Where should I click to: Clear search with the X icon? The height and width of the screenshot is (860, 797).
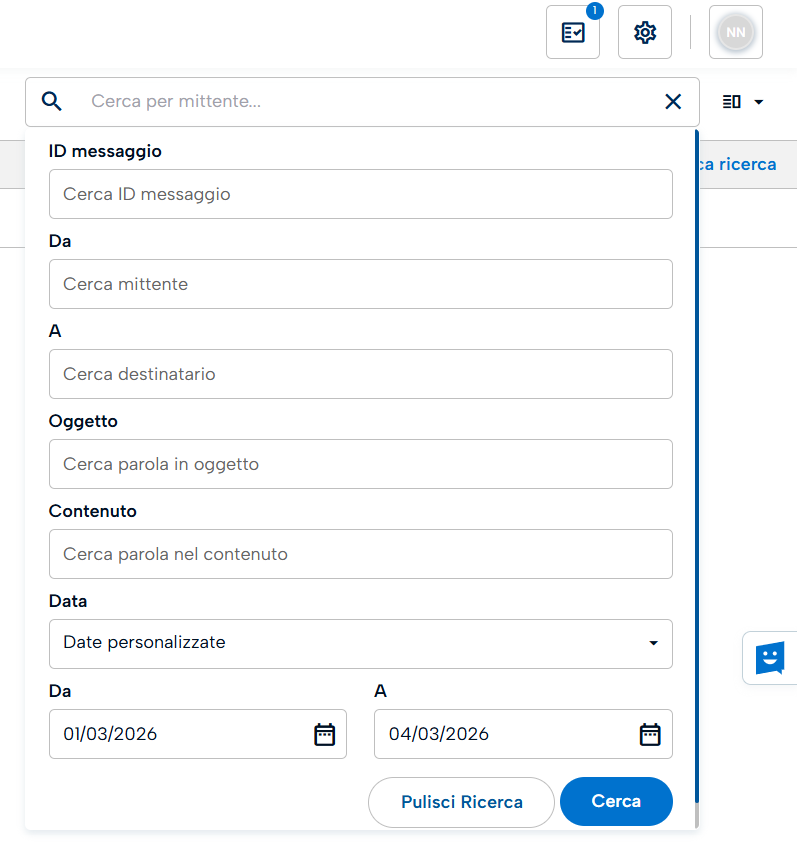tap(673, 101)
